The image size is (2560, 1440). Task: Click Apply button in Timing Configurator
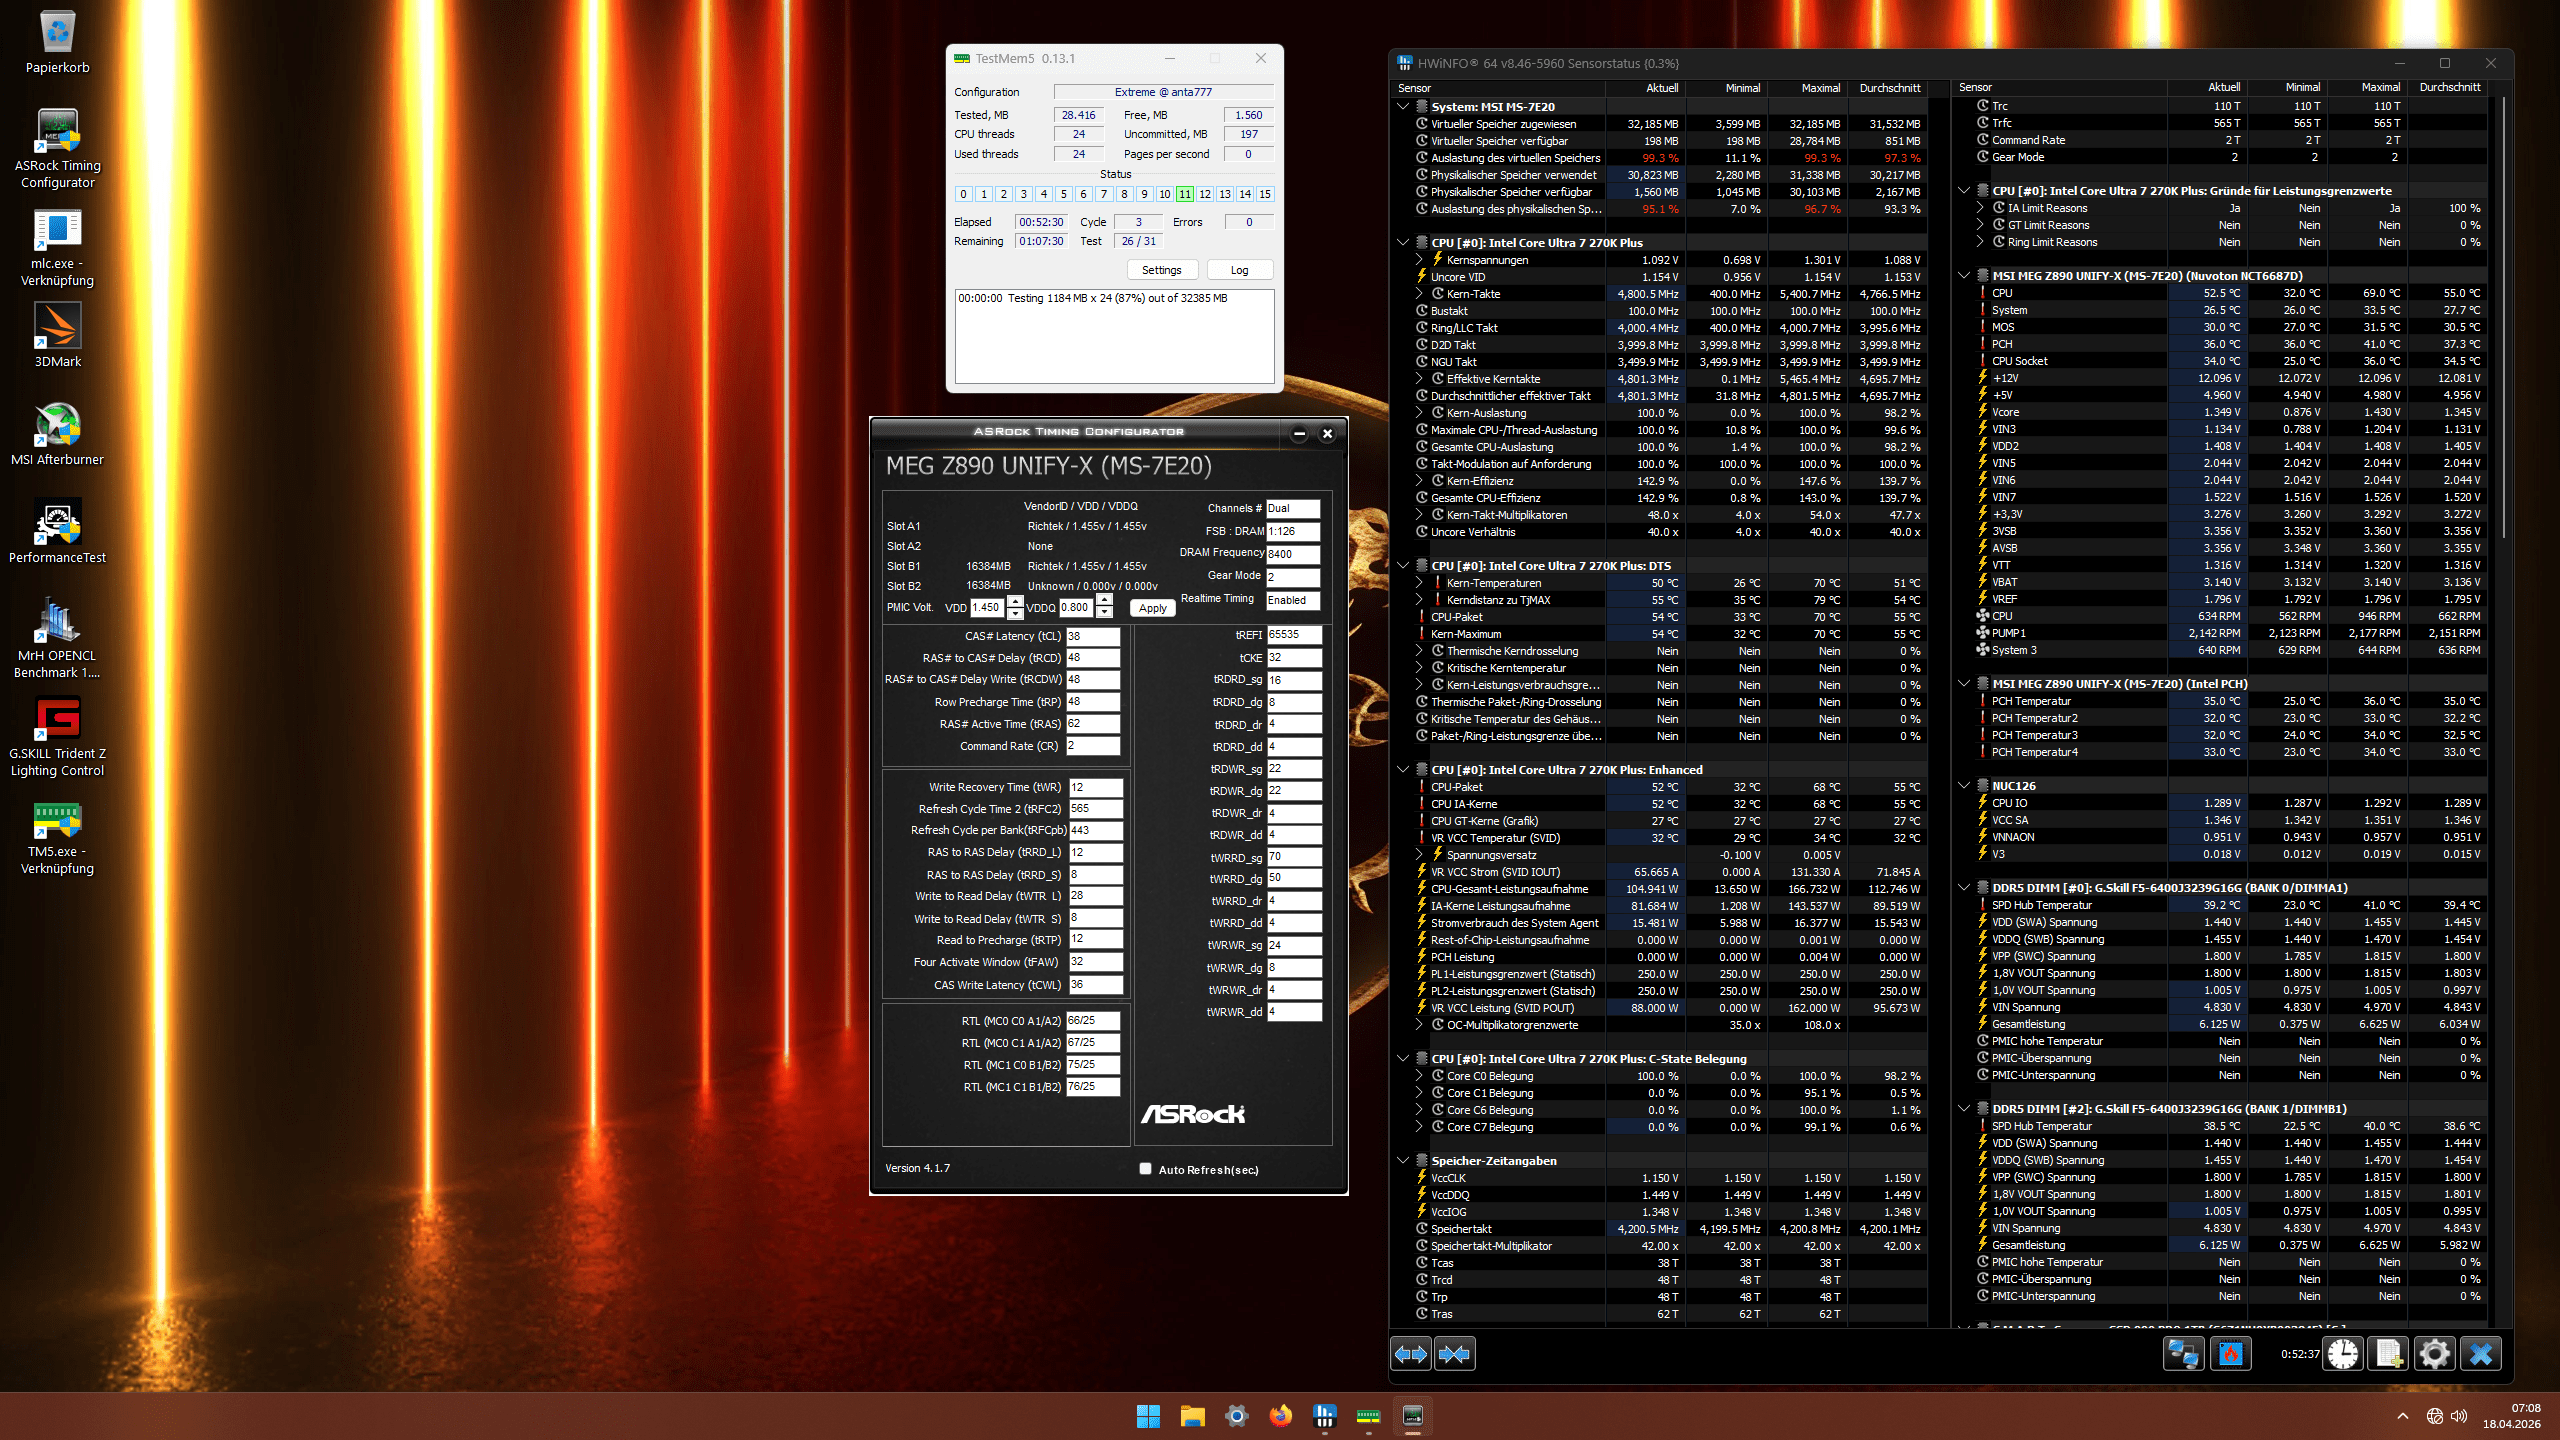coord(1152,608)
